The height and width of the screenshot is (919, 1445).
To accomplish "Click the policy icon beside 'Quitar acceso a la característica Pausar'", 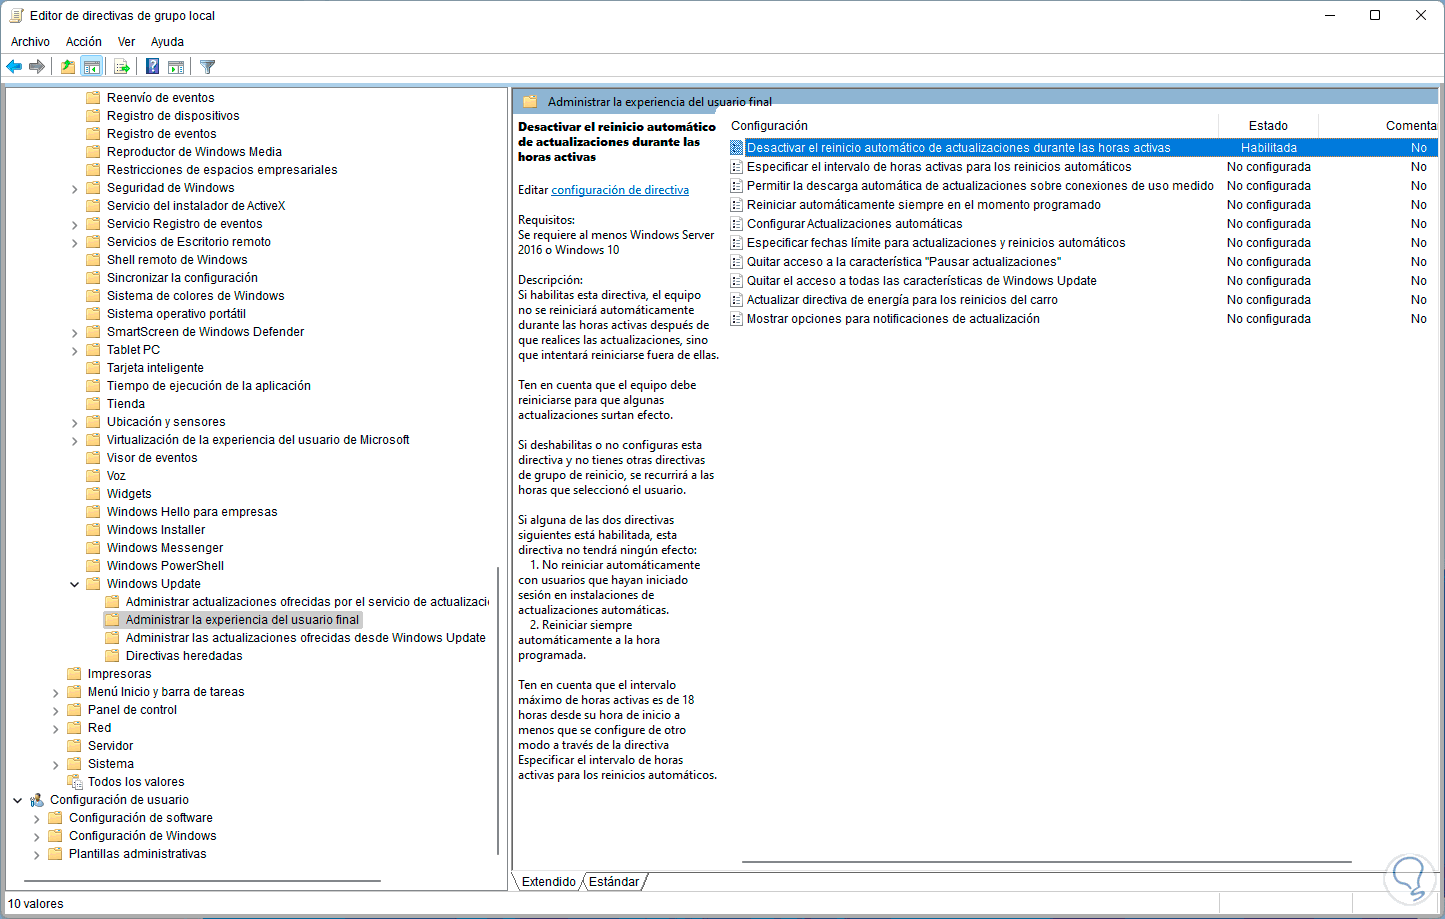I will pos(737,262).
